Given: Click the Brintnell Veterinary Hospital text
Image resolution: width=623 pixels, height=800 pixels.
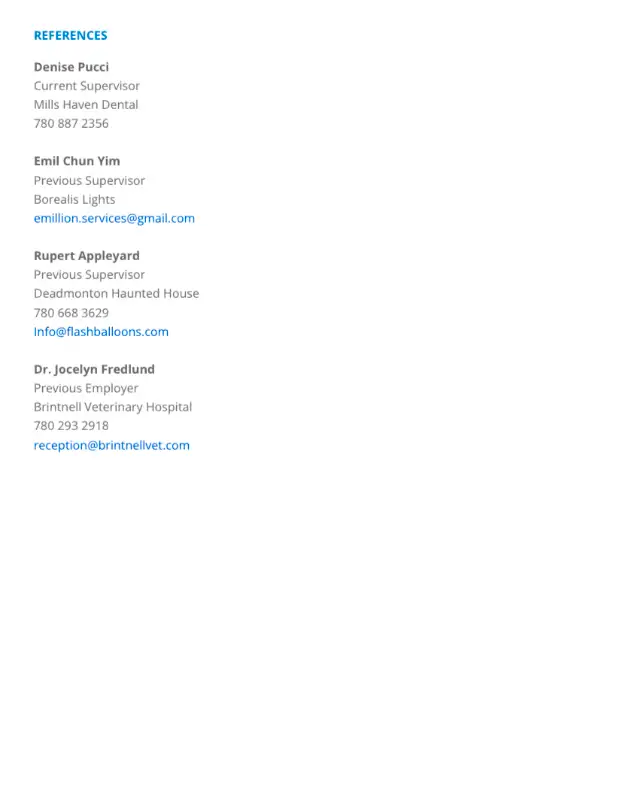Looking at the screenshot, I should tap(113, 407).
